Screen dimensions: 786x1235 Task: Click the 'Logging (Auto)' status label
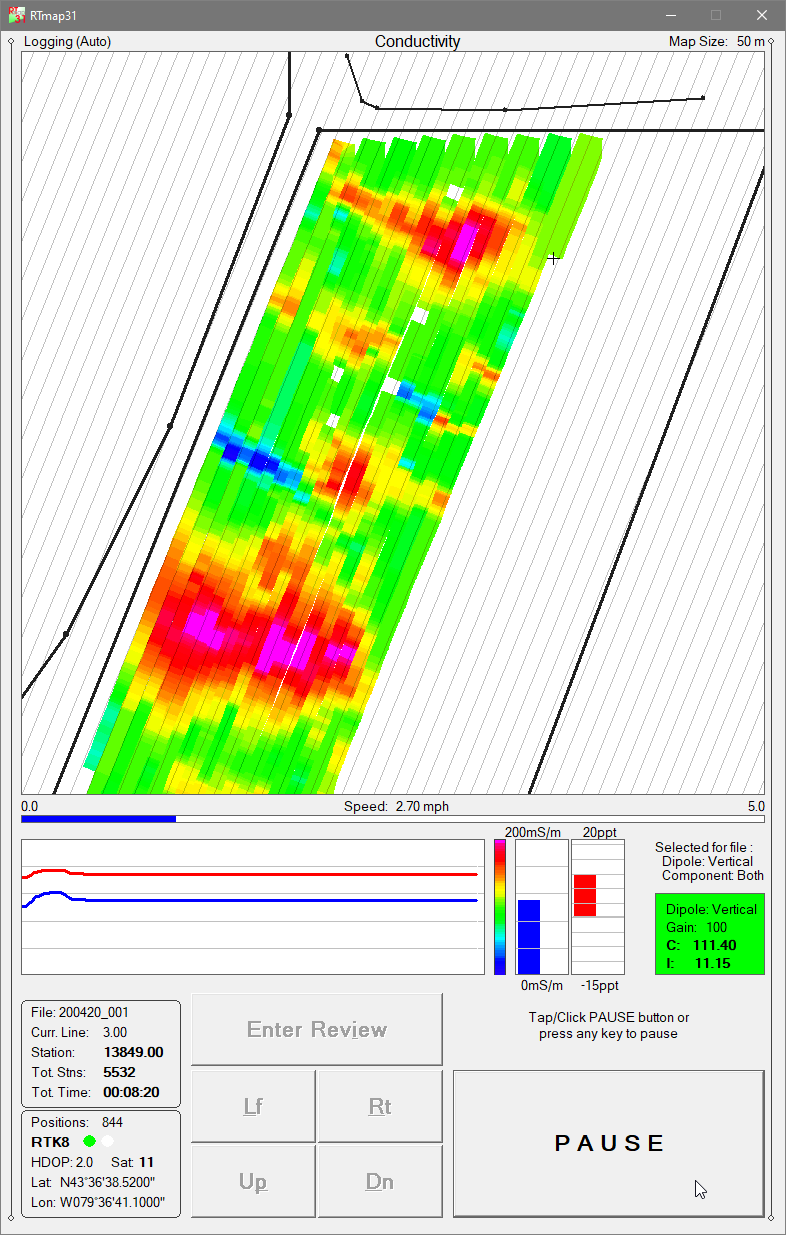point(67,41)
